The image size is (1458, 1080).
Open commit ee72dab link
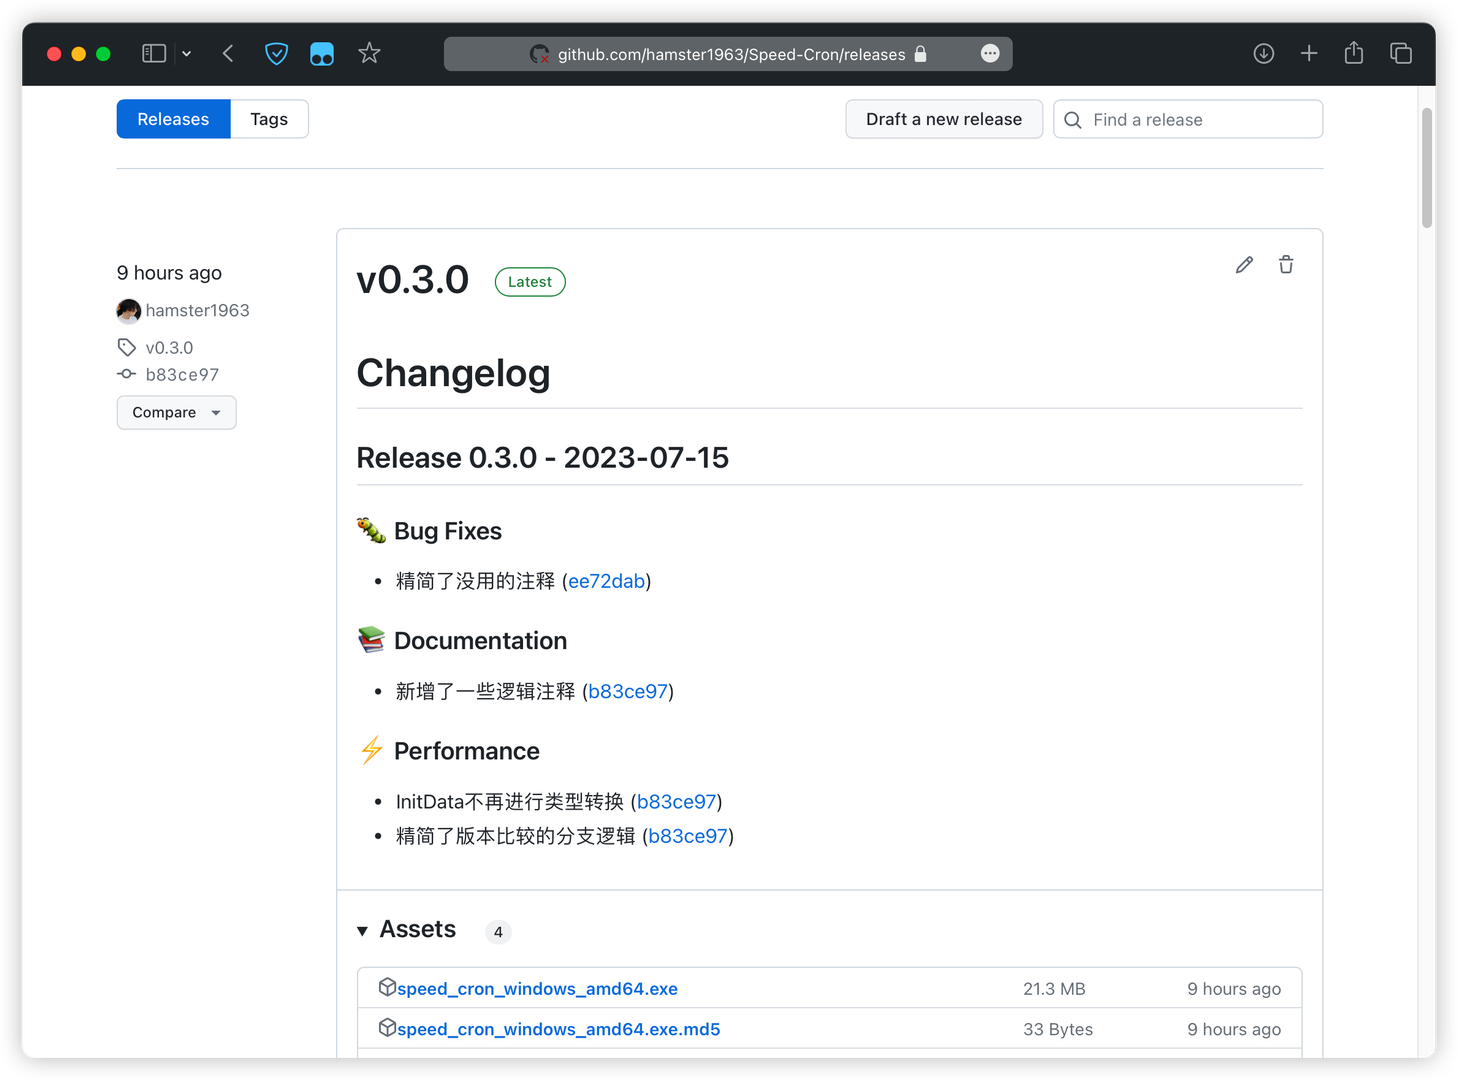pos(606,581)
